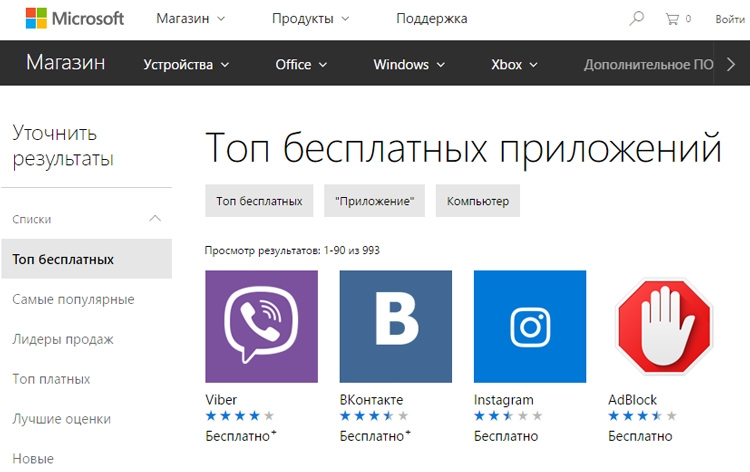This screenshot has height=472, width=750.
Task: Open the ВКонтакте title link
Action: point(371,399)
